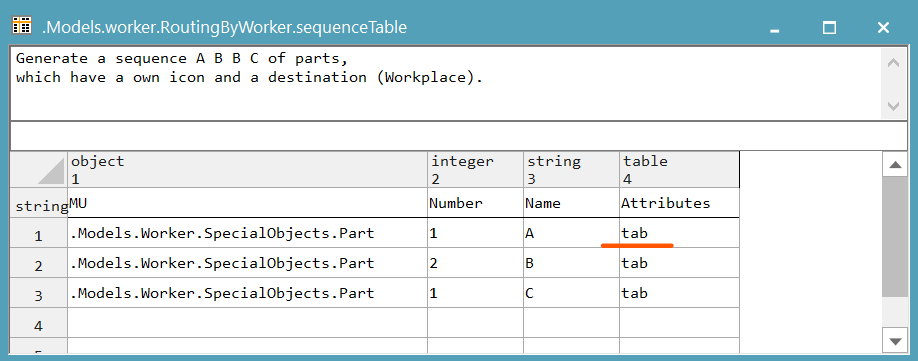The image size is (918, 361).
Task: Click the comment text describing sequence
Action: (x=249, y=68)
